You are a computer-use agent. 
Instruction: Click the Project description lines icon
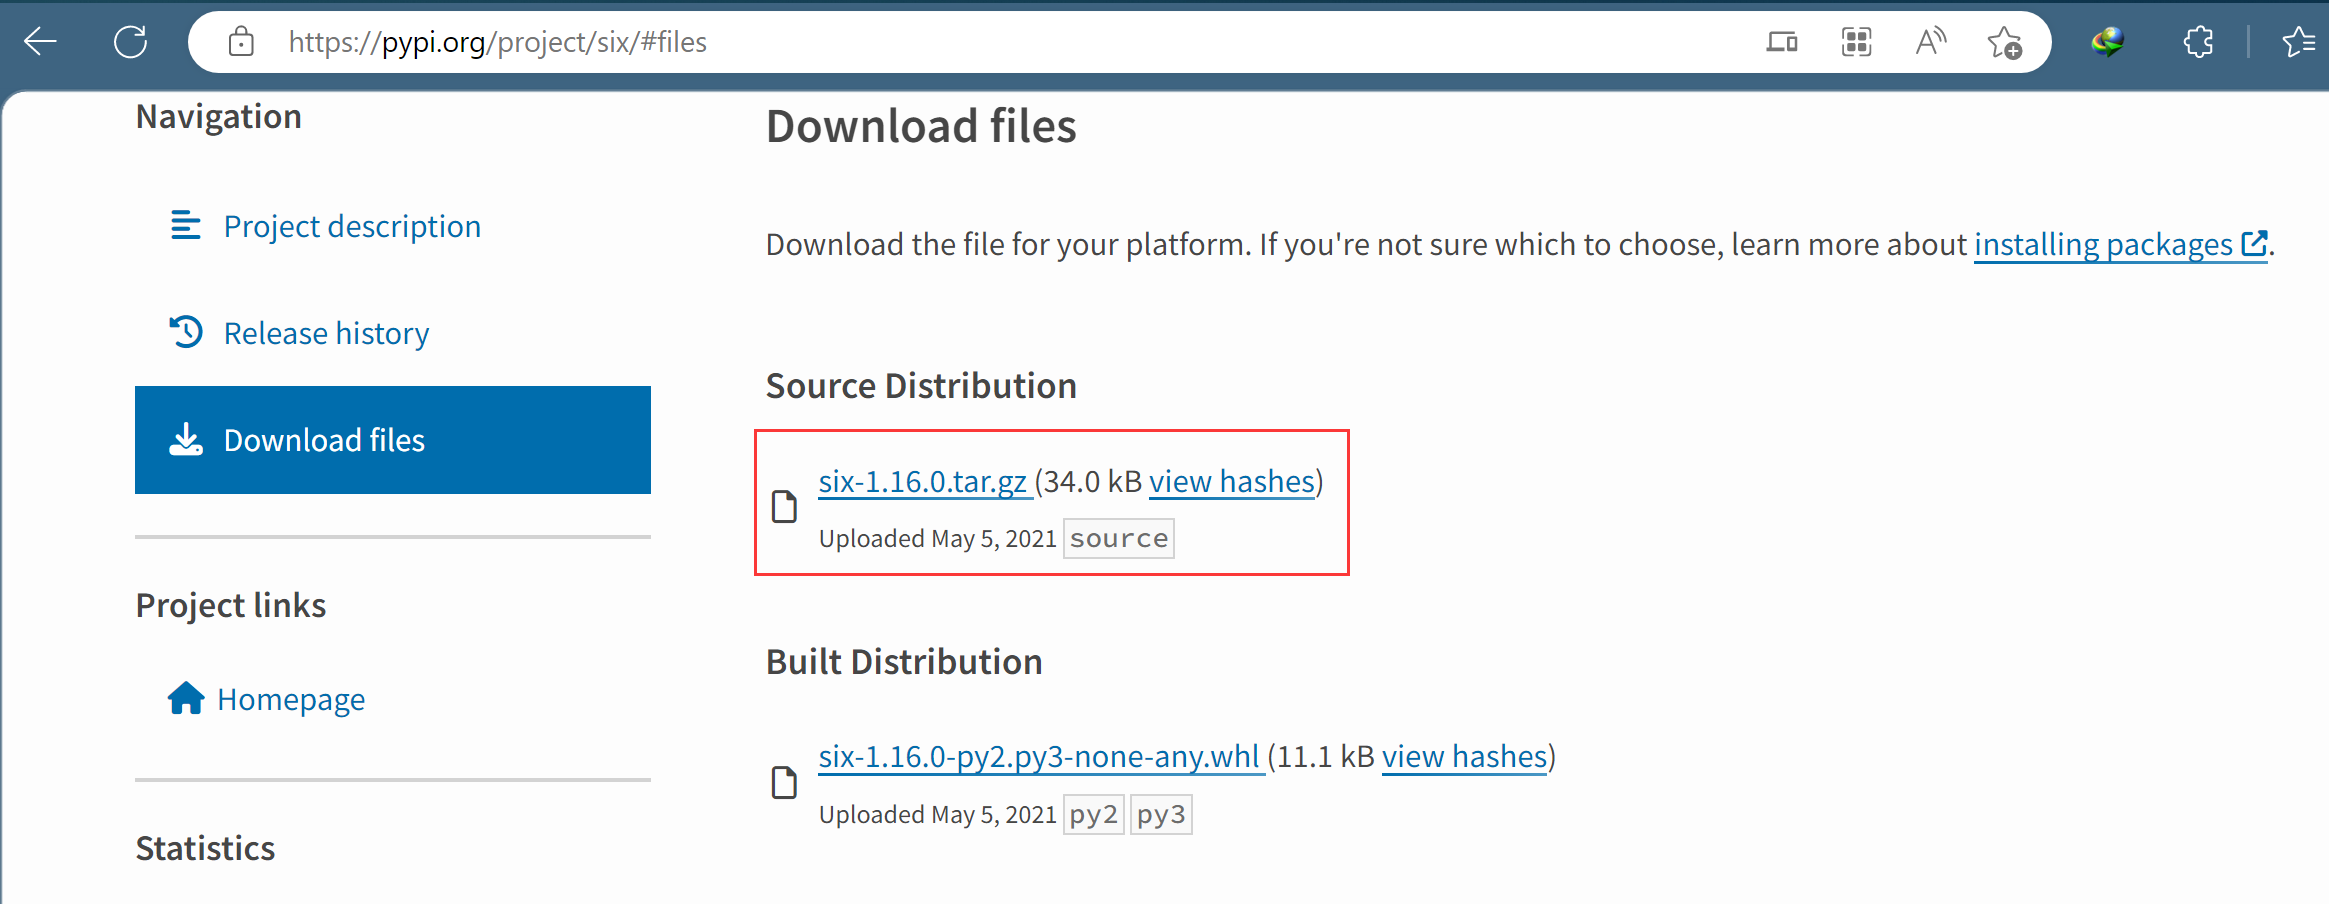click(186, 225)
